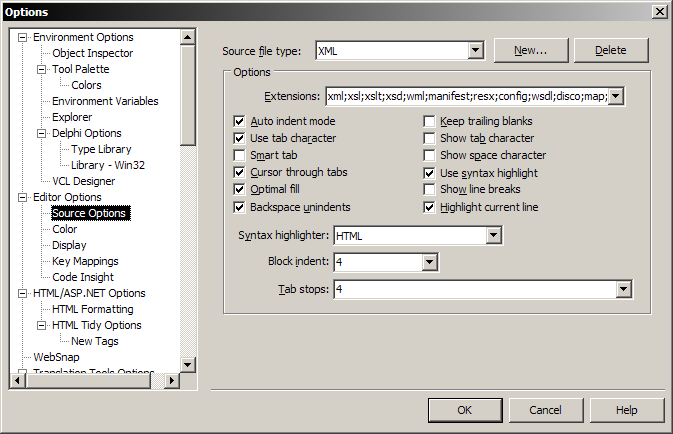
Task: Select Environment Options label in tree
Action: click(x=83, y=37)
